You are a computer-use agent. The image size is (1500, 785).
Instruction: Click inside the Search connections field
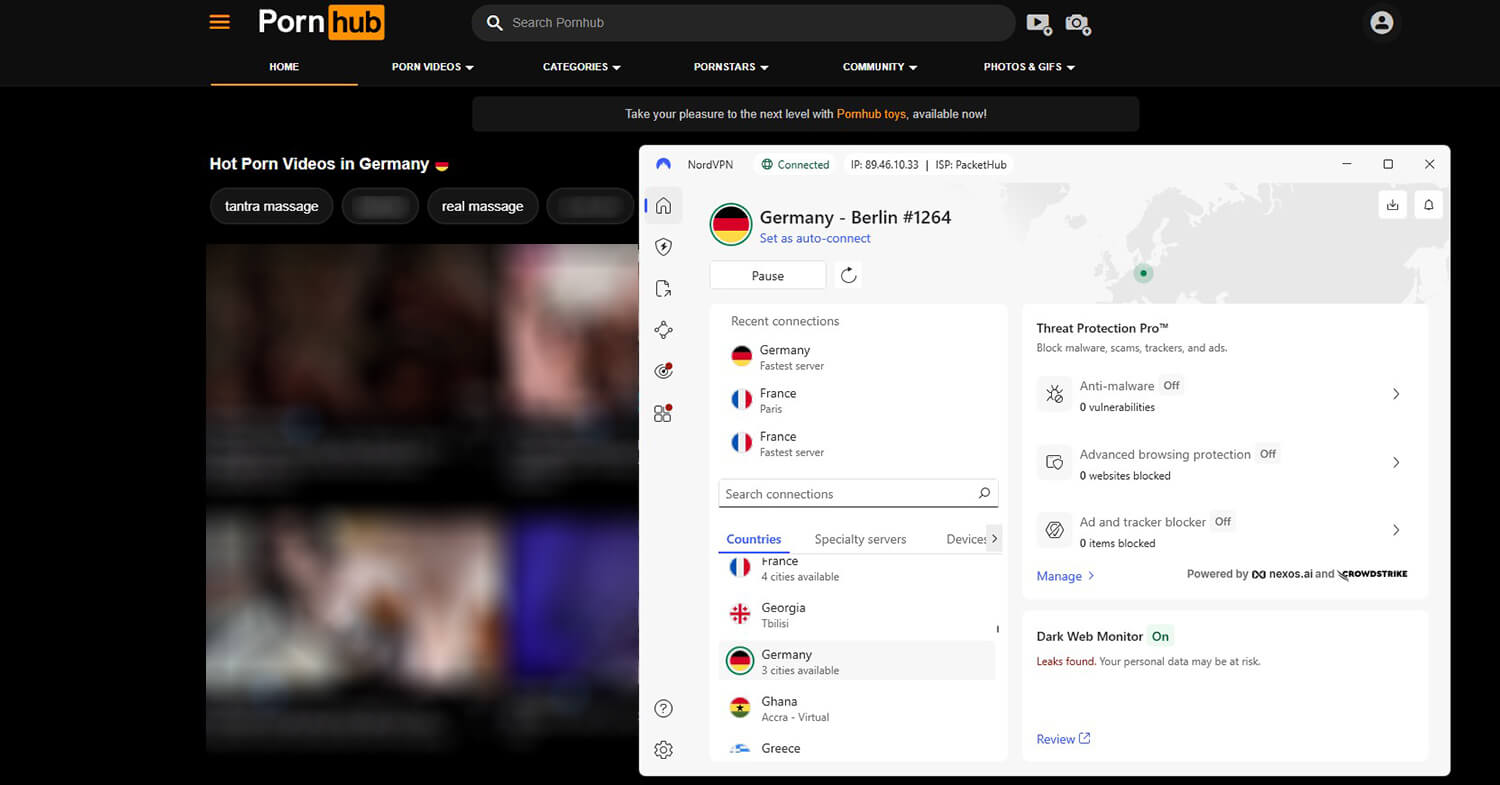[x=857, y=493]
